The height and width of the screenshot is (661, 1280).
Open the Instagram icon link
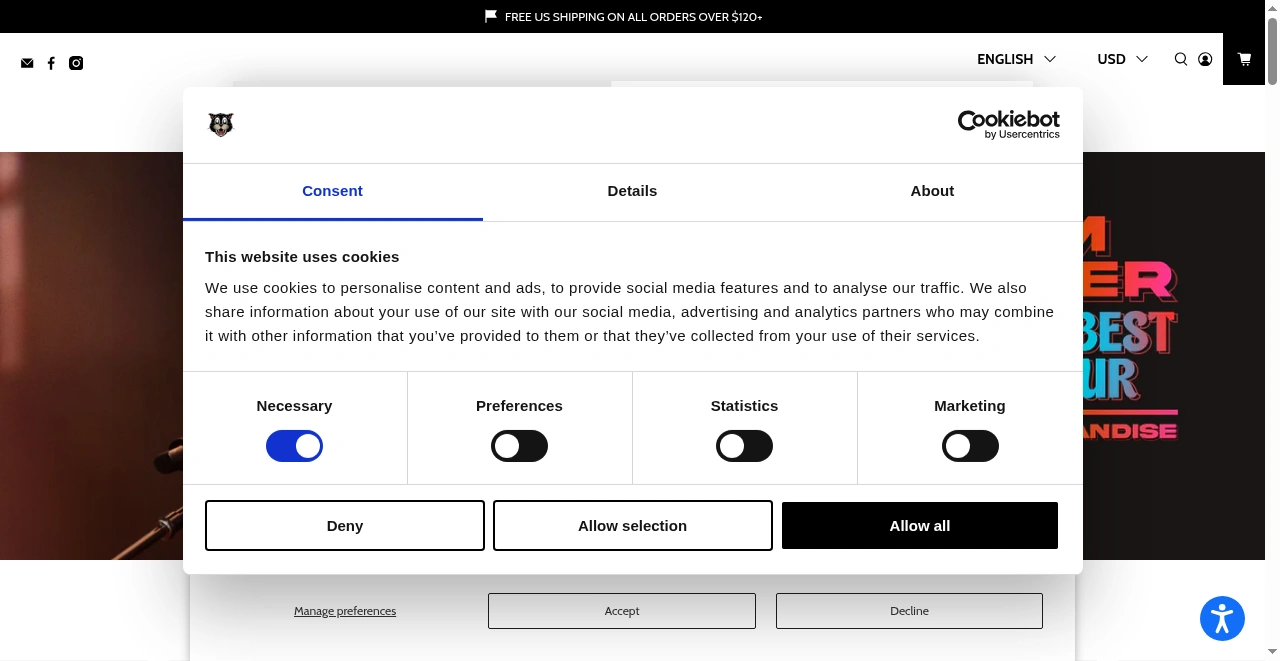pyautogui.click(x=76, y=63)
